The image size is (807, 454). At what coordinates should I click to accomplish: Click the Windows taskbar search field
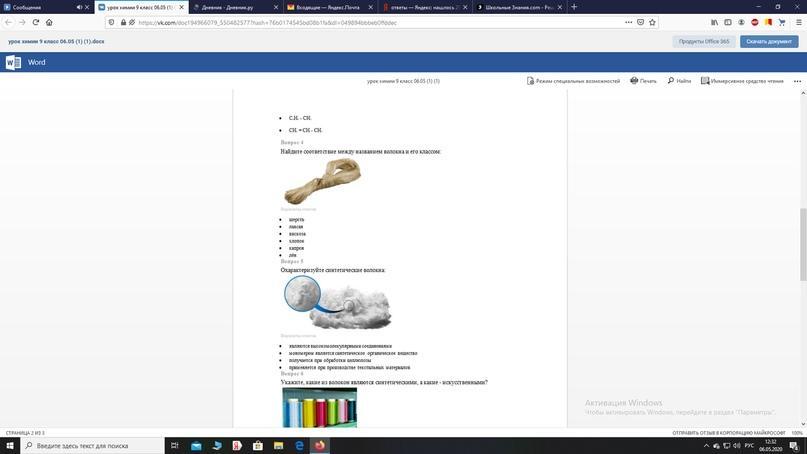point(93,446)
